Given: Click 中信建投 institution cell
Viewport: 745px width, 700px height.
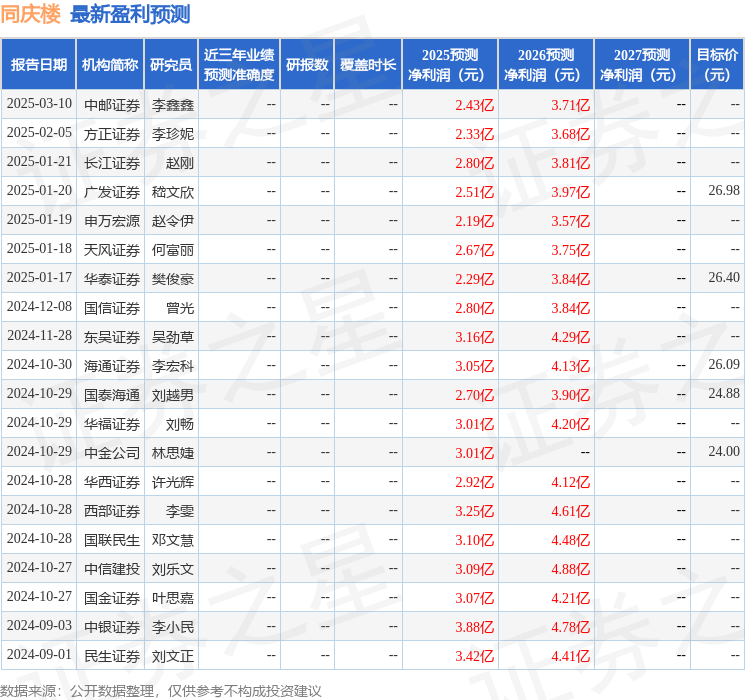Looking at the screenshot, I should 112,569.
